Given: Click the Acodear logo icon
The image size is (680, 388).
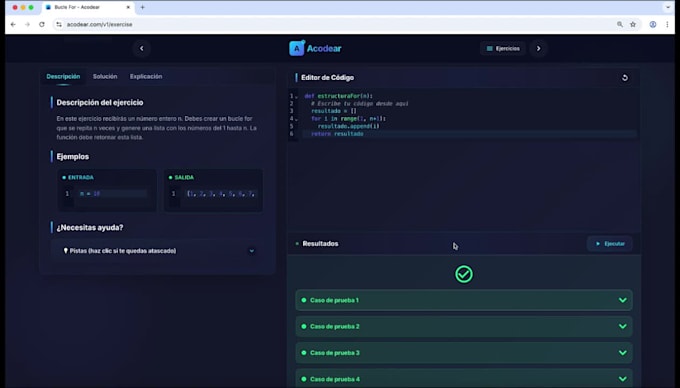Looking at the screenshot, I should [x=297, y=48].
